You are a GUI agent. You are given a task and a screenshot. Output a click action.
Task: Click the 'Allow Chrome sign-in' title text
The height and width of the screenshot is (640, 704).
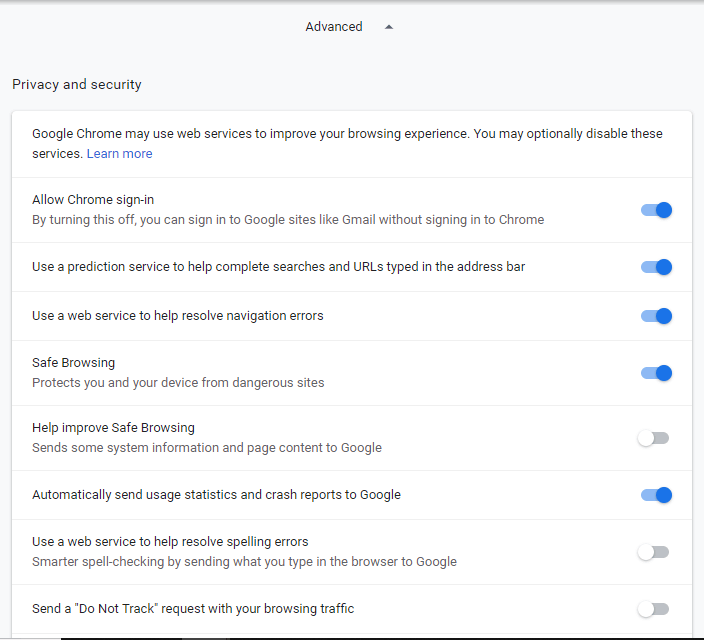(93, 200)
